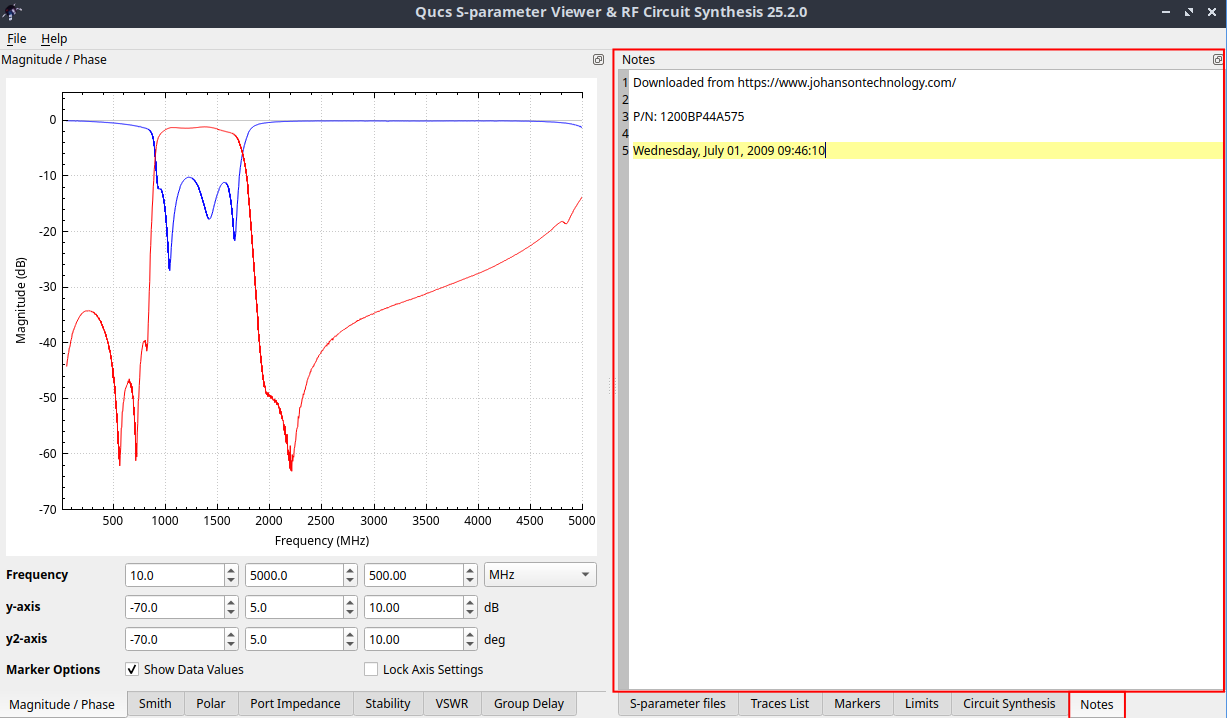Open the Help menu
This screenshot has height=718, width=1227.
54,38
